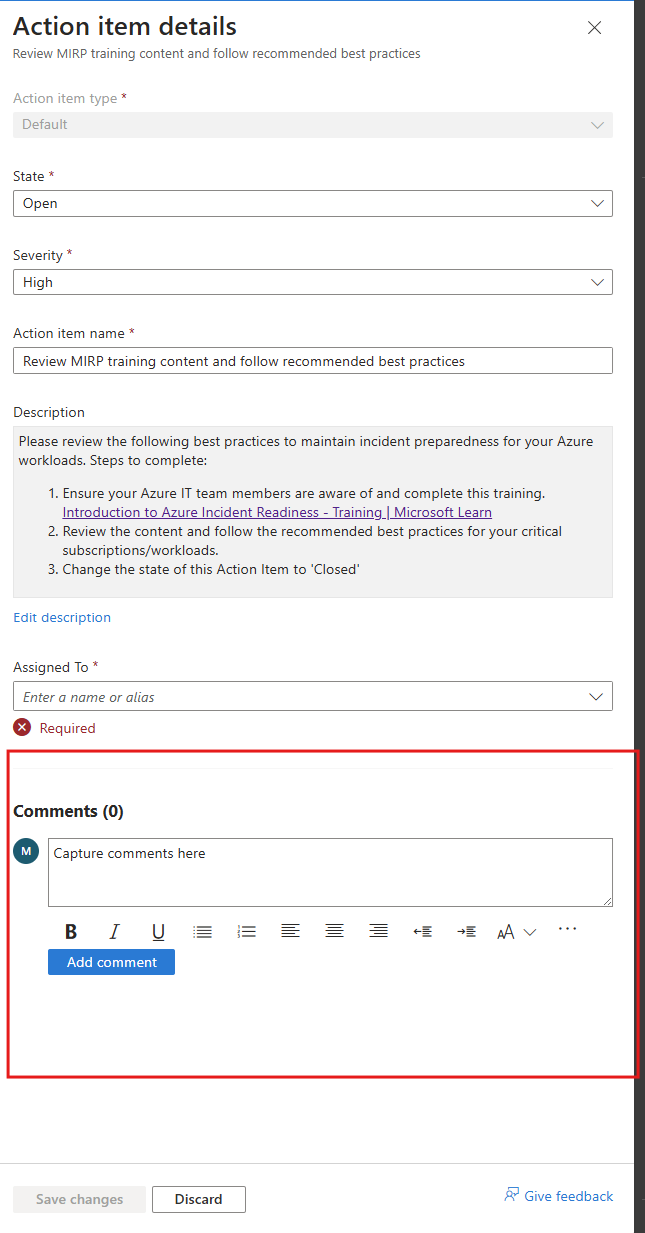Open the Edit description link
The height and width of the screenshot is (1233, 645).
click(62, 617)
